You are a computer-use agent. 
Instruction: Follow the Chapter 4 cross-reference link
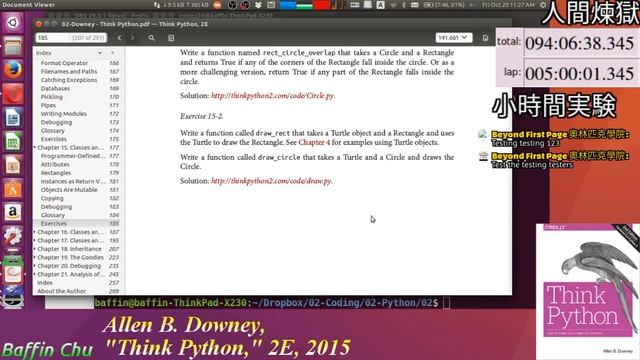tap(314, 142)
